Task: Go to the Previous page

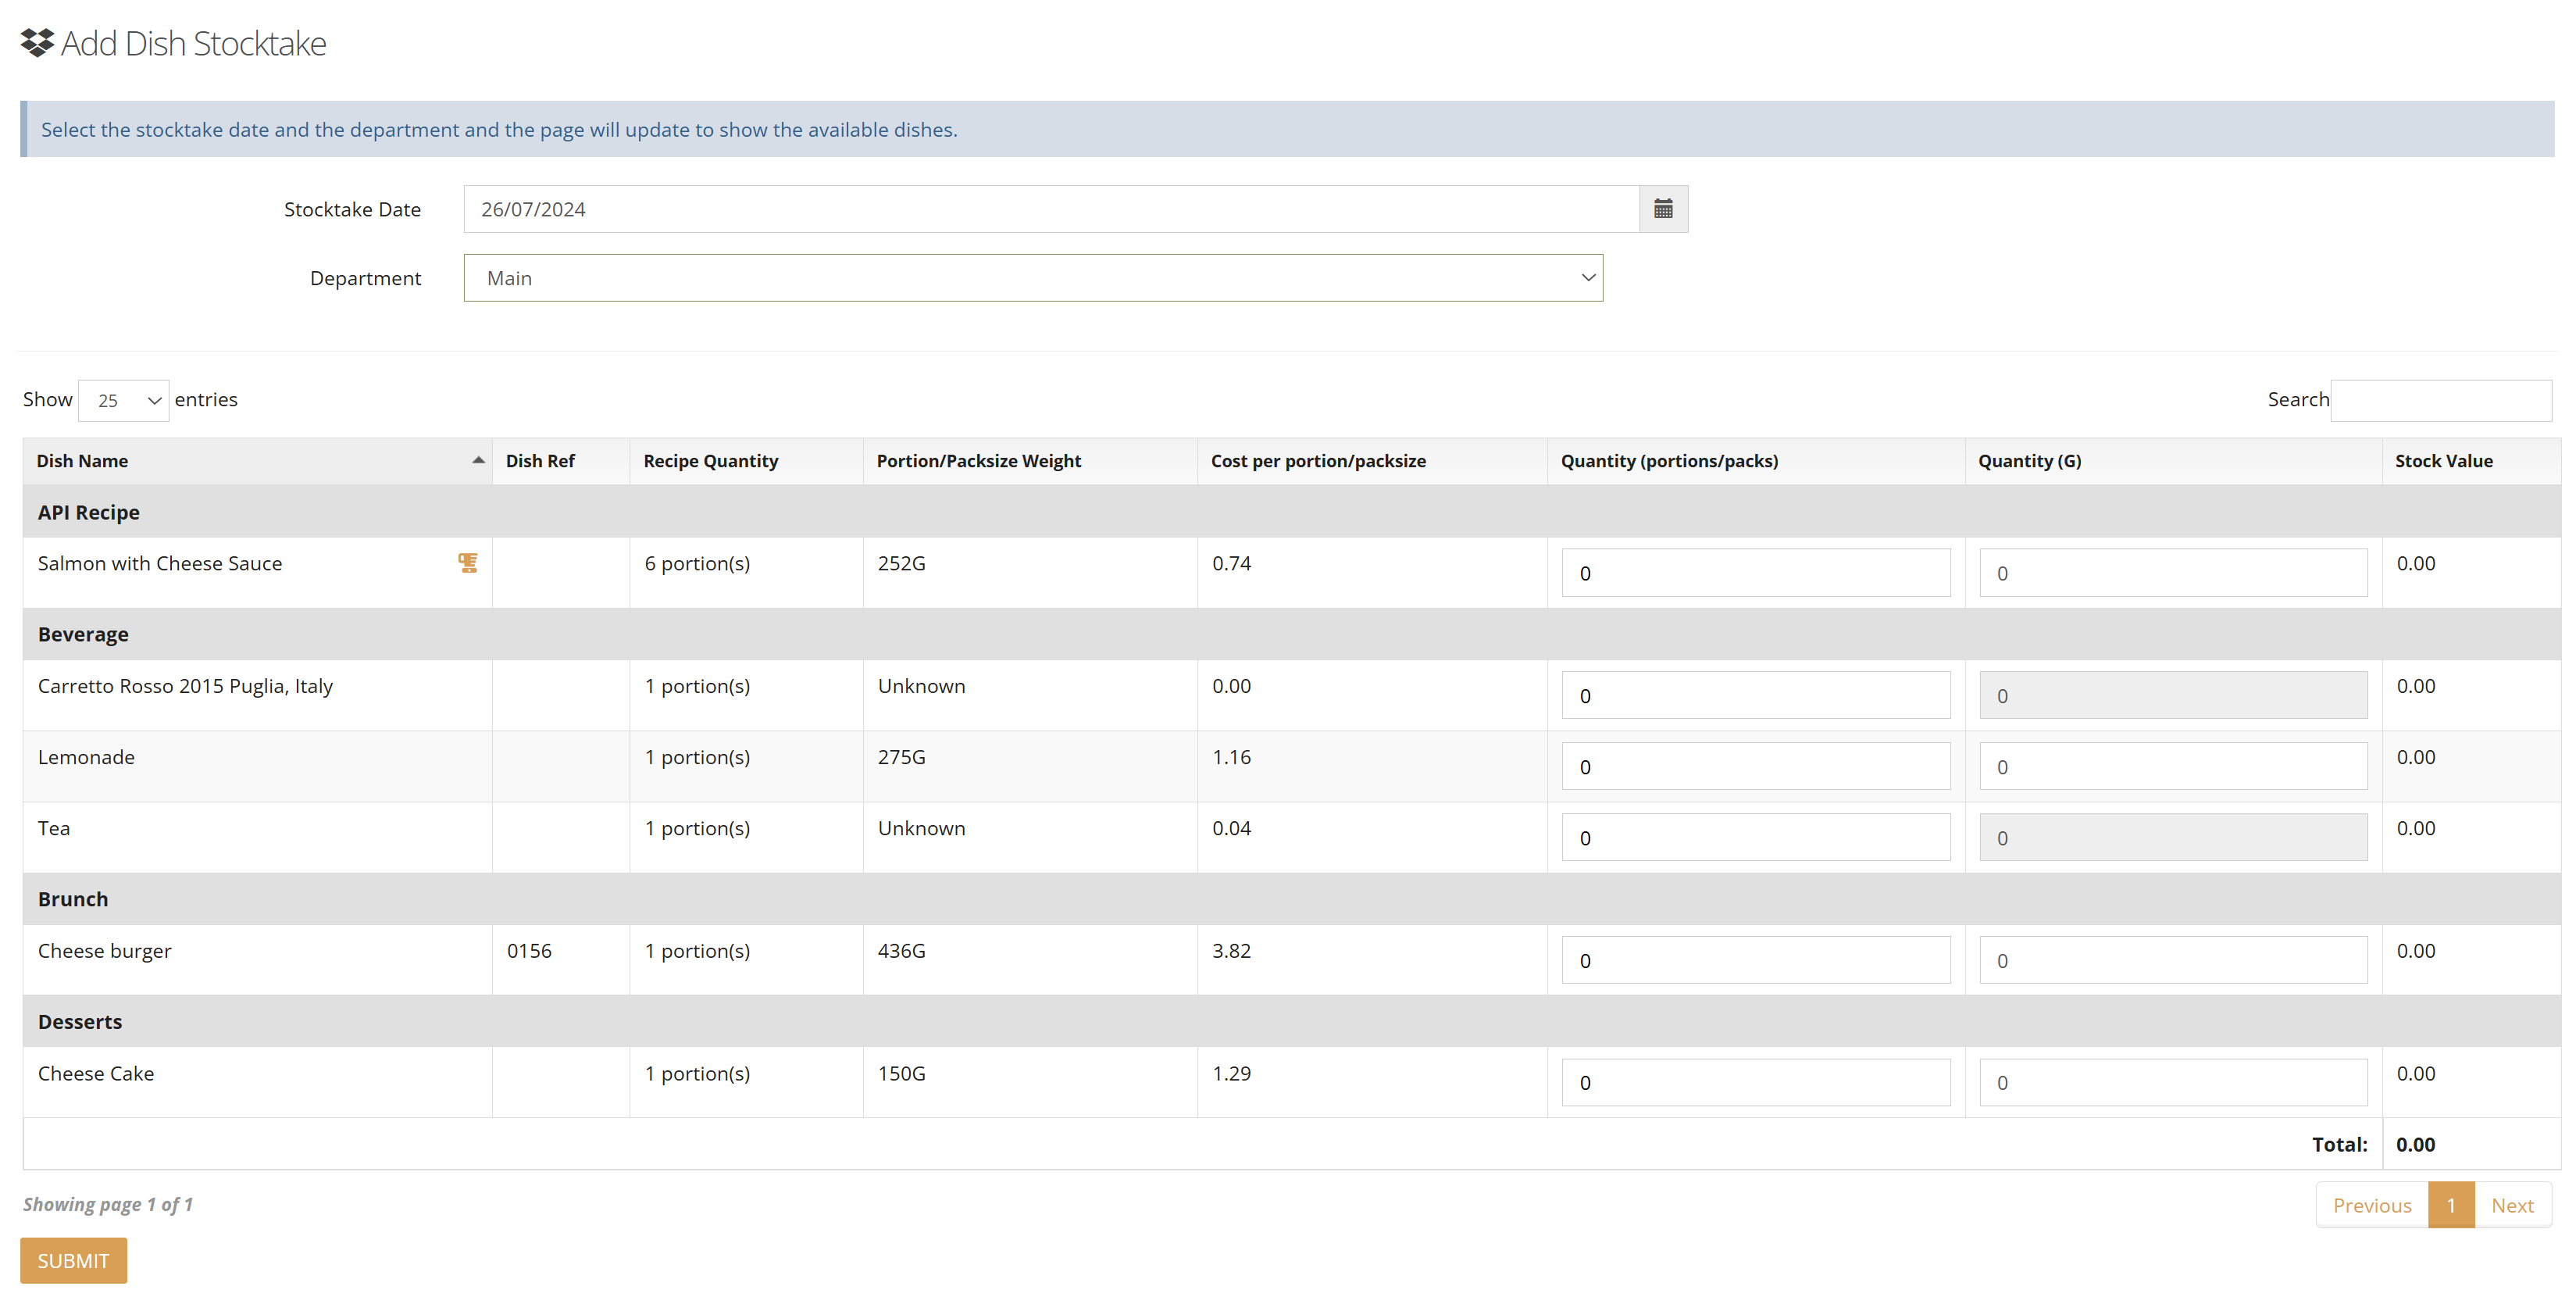Action: pos(2372,1205)
